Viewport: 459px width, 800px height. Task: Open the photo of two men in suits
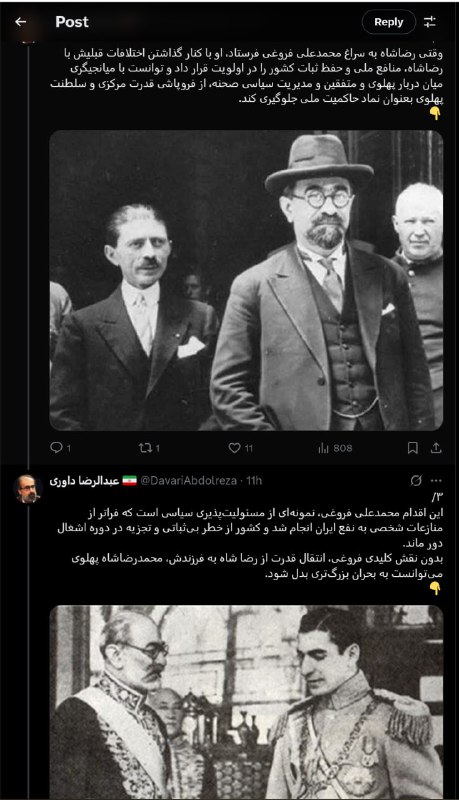tap(246, 280)
